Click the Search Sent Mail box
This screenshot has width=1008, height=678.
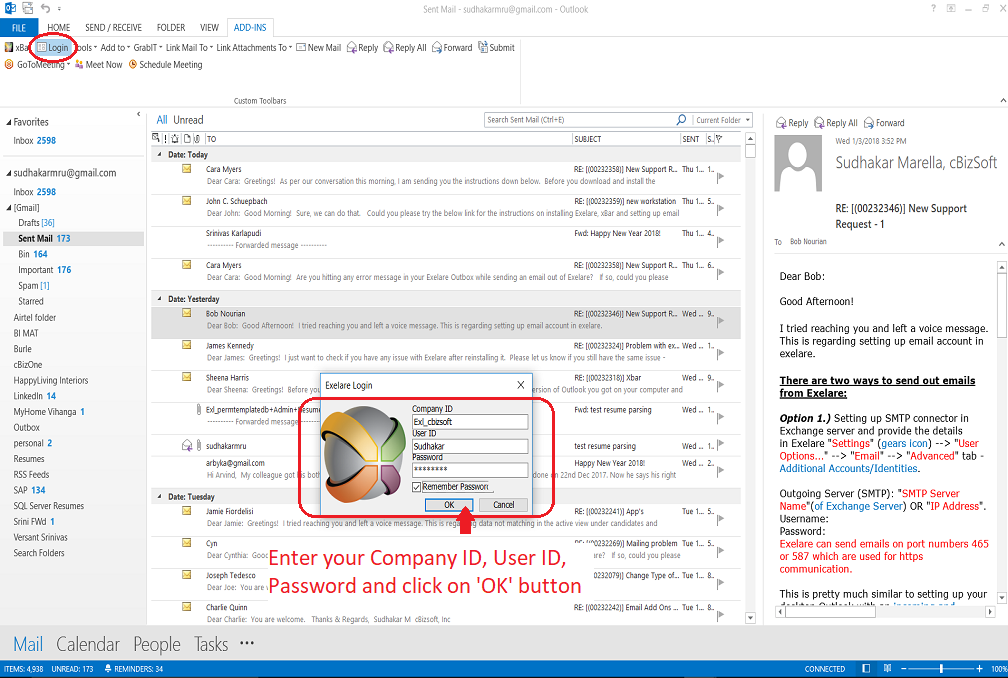[579, 120]
